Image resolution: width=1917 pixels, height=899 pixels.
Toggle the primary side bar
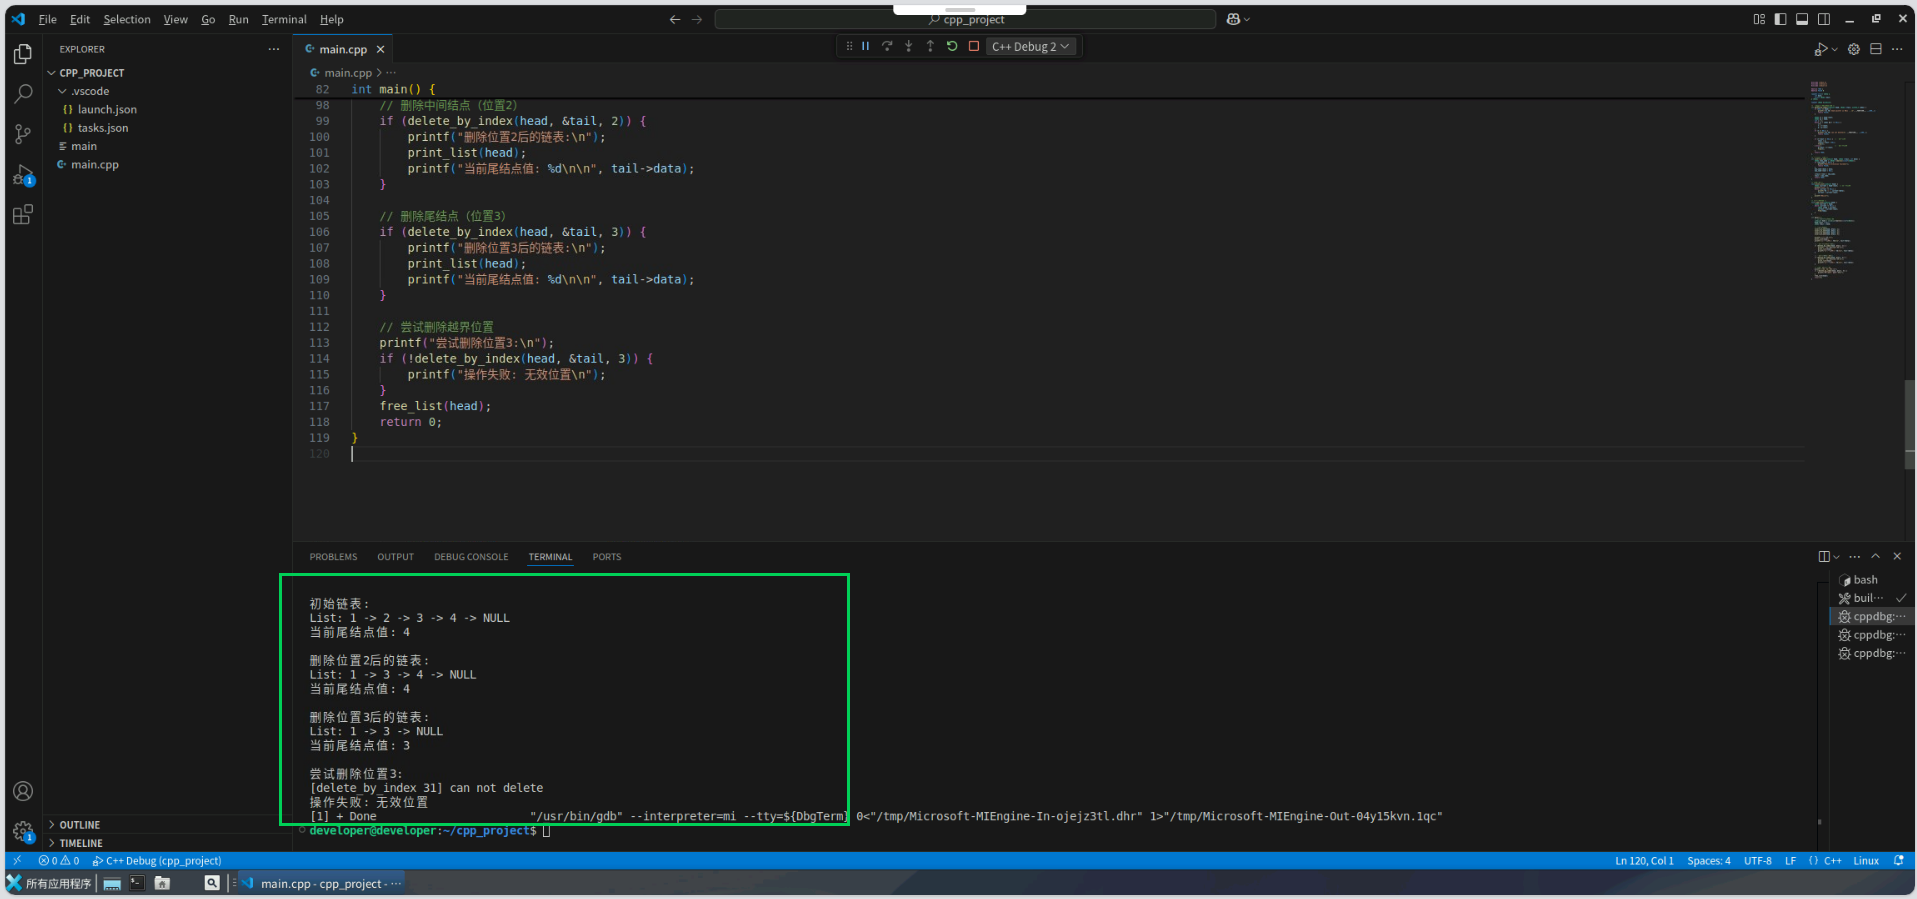1781,19
